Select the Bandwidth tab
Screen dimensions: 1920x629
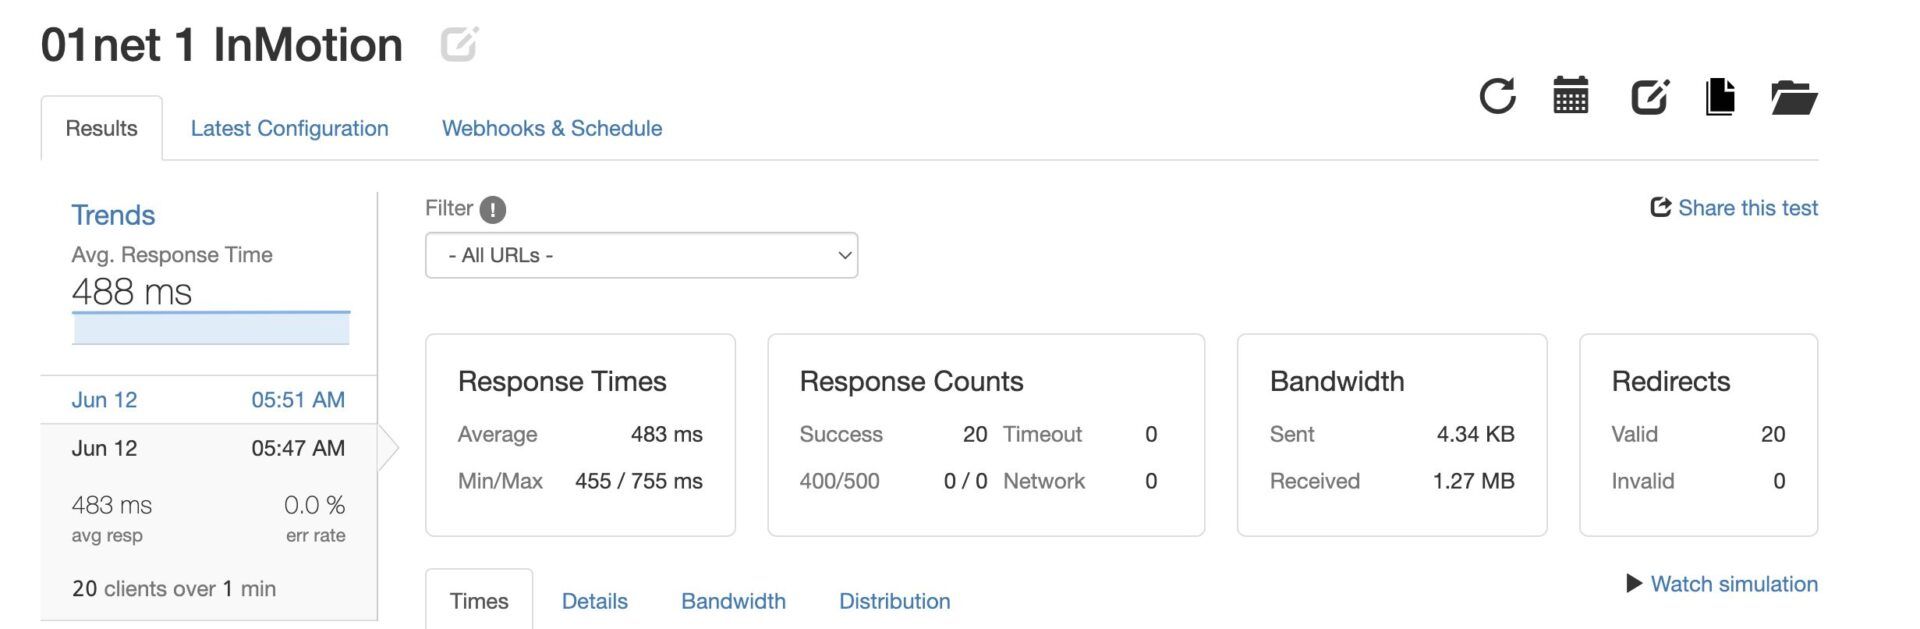(x=733, y=601)
